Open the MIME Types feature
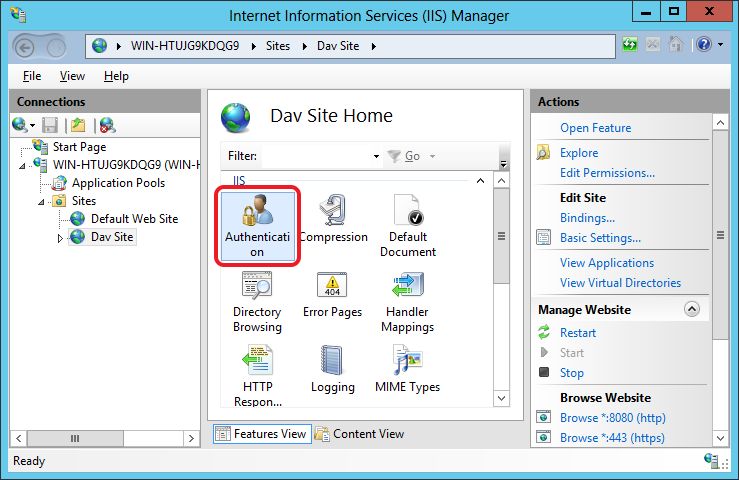 tap(408, 369)
